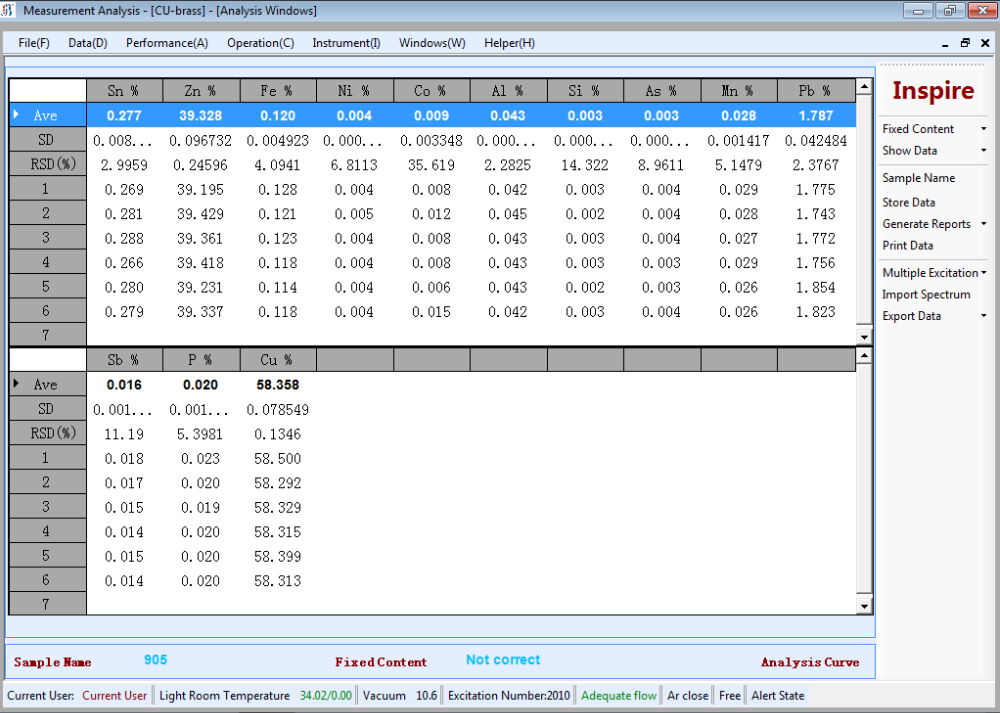The width and height of the screenshot is (1000, 713).
Task: Select the Zn % column header
Action: (x=201, y=91)
